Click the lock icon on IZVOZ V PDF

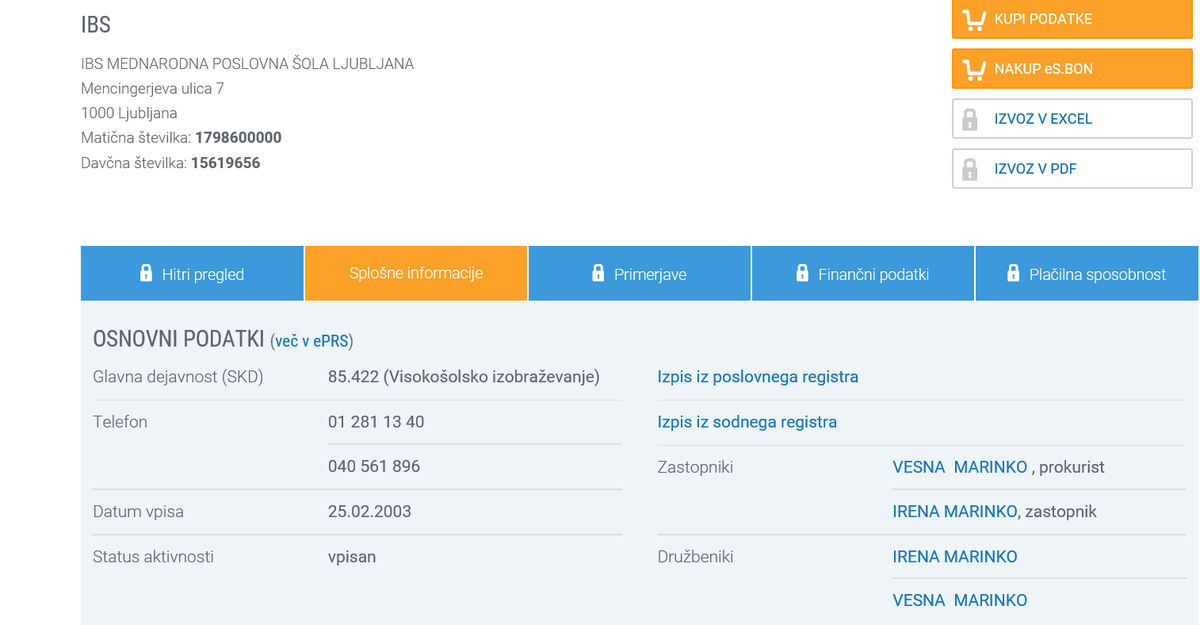click(x=969, y=169)
